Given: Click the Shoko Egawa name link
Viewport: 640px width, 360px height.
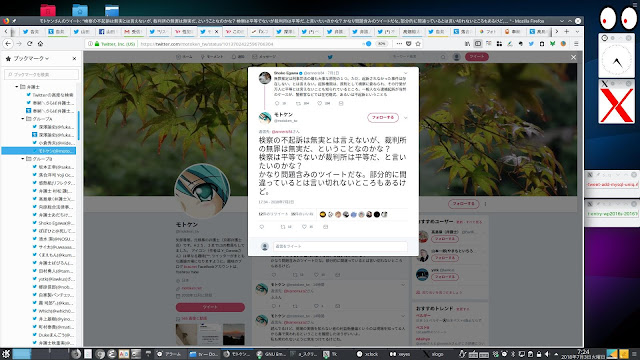Looking at the screenshot, I should coord(286,73).
